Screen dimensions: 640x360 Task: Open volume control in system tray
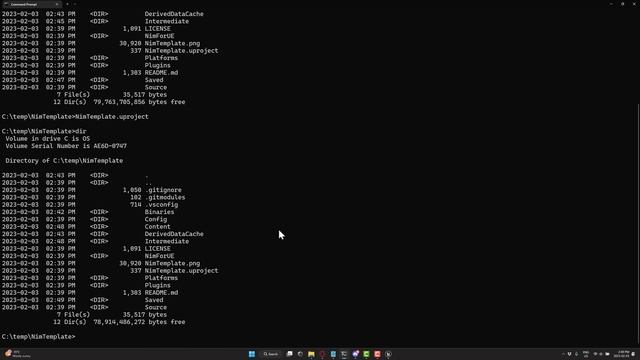(601, 354)
